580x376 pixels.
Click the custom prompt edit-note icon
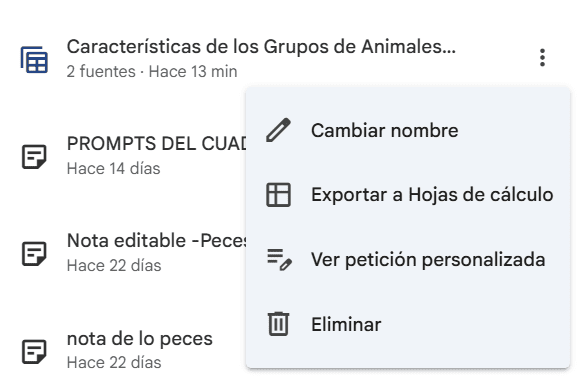[x=279, y=259]
